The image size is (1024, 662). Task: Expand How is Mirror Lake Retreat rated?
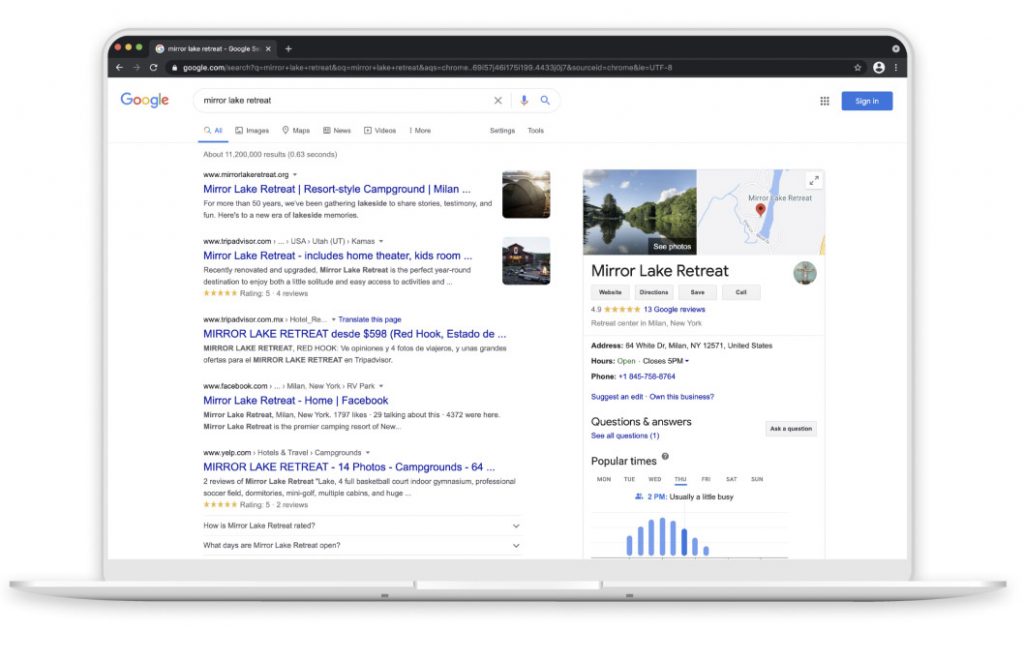(362, 526)
